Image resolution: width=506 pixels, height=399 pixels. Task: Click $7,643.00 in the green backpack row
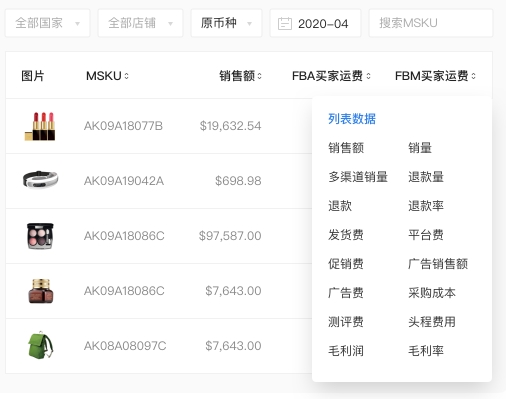(x=233, y=346)
